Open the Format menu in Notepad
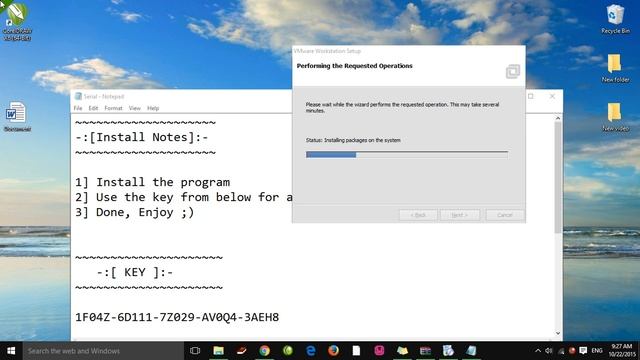Image resolution: width=640 pixels, height=360 pixels. click(113, 108)
